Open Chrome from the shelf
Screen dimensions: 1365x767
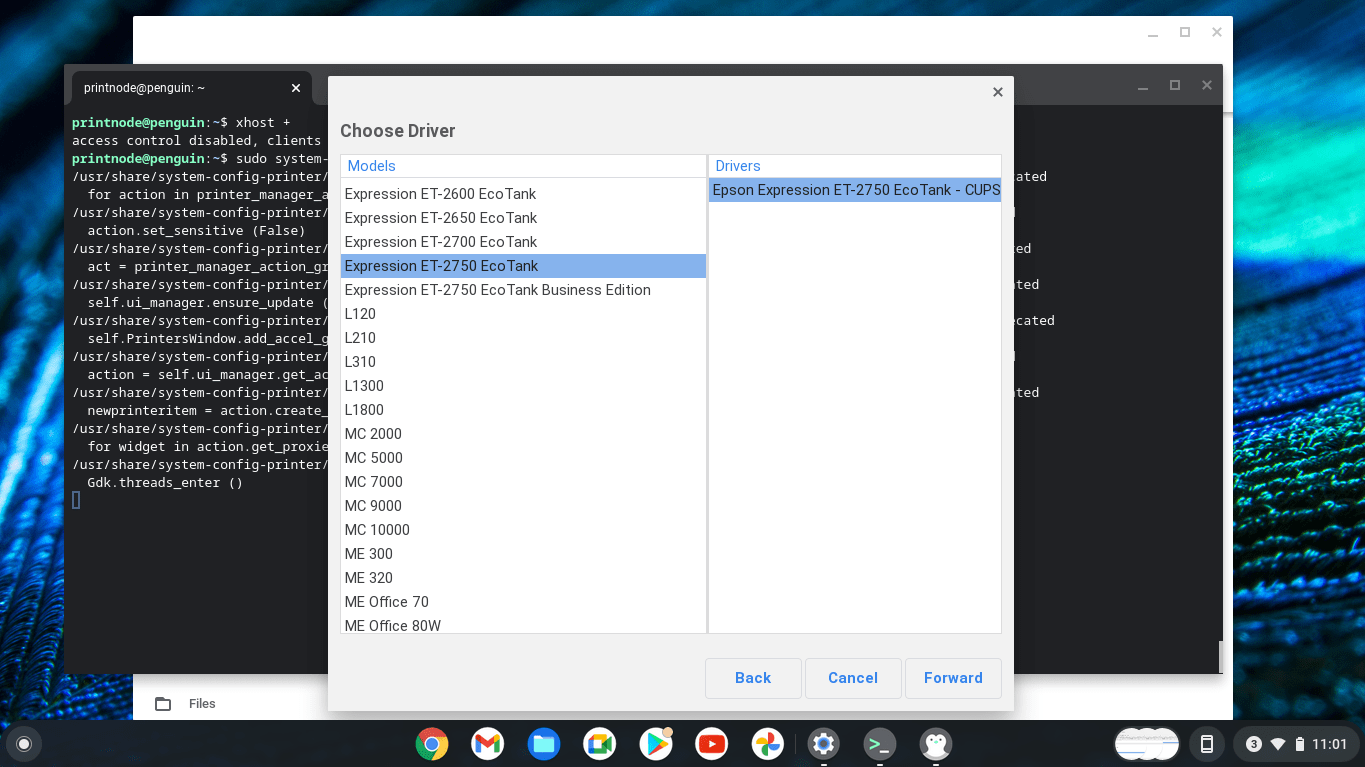pyautogui.click(x=432, y=744)
